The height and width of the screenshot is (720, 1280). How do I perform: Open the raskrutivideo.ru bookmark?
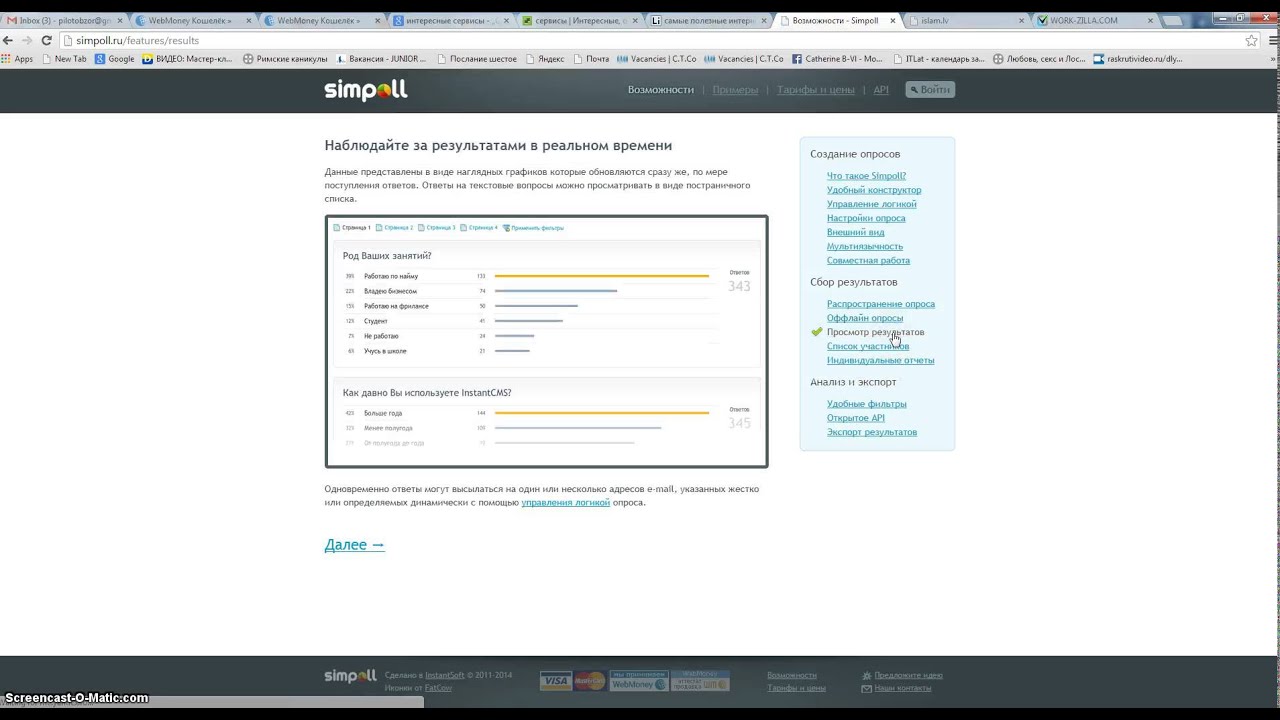pos(1137,59)
